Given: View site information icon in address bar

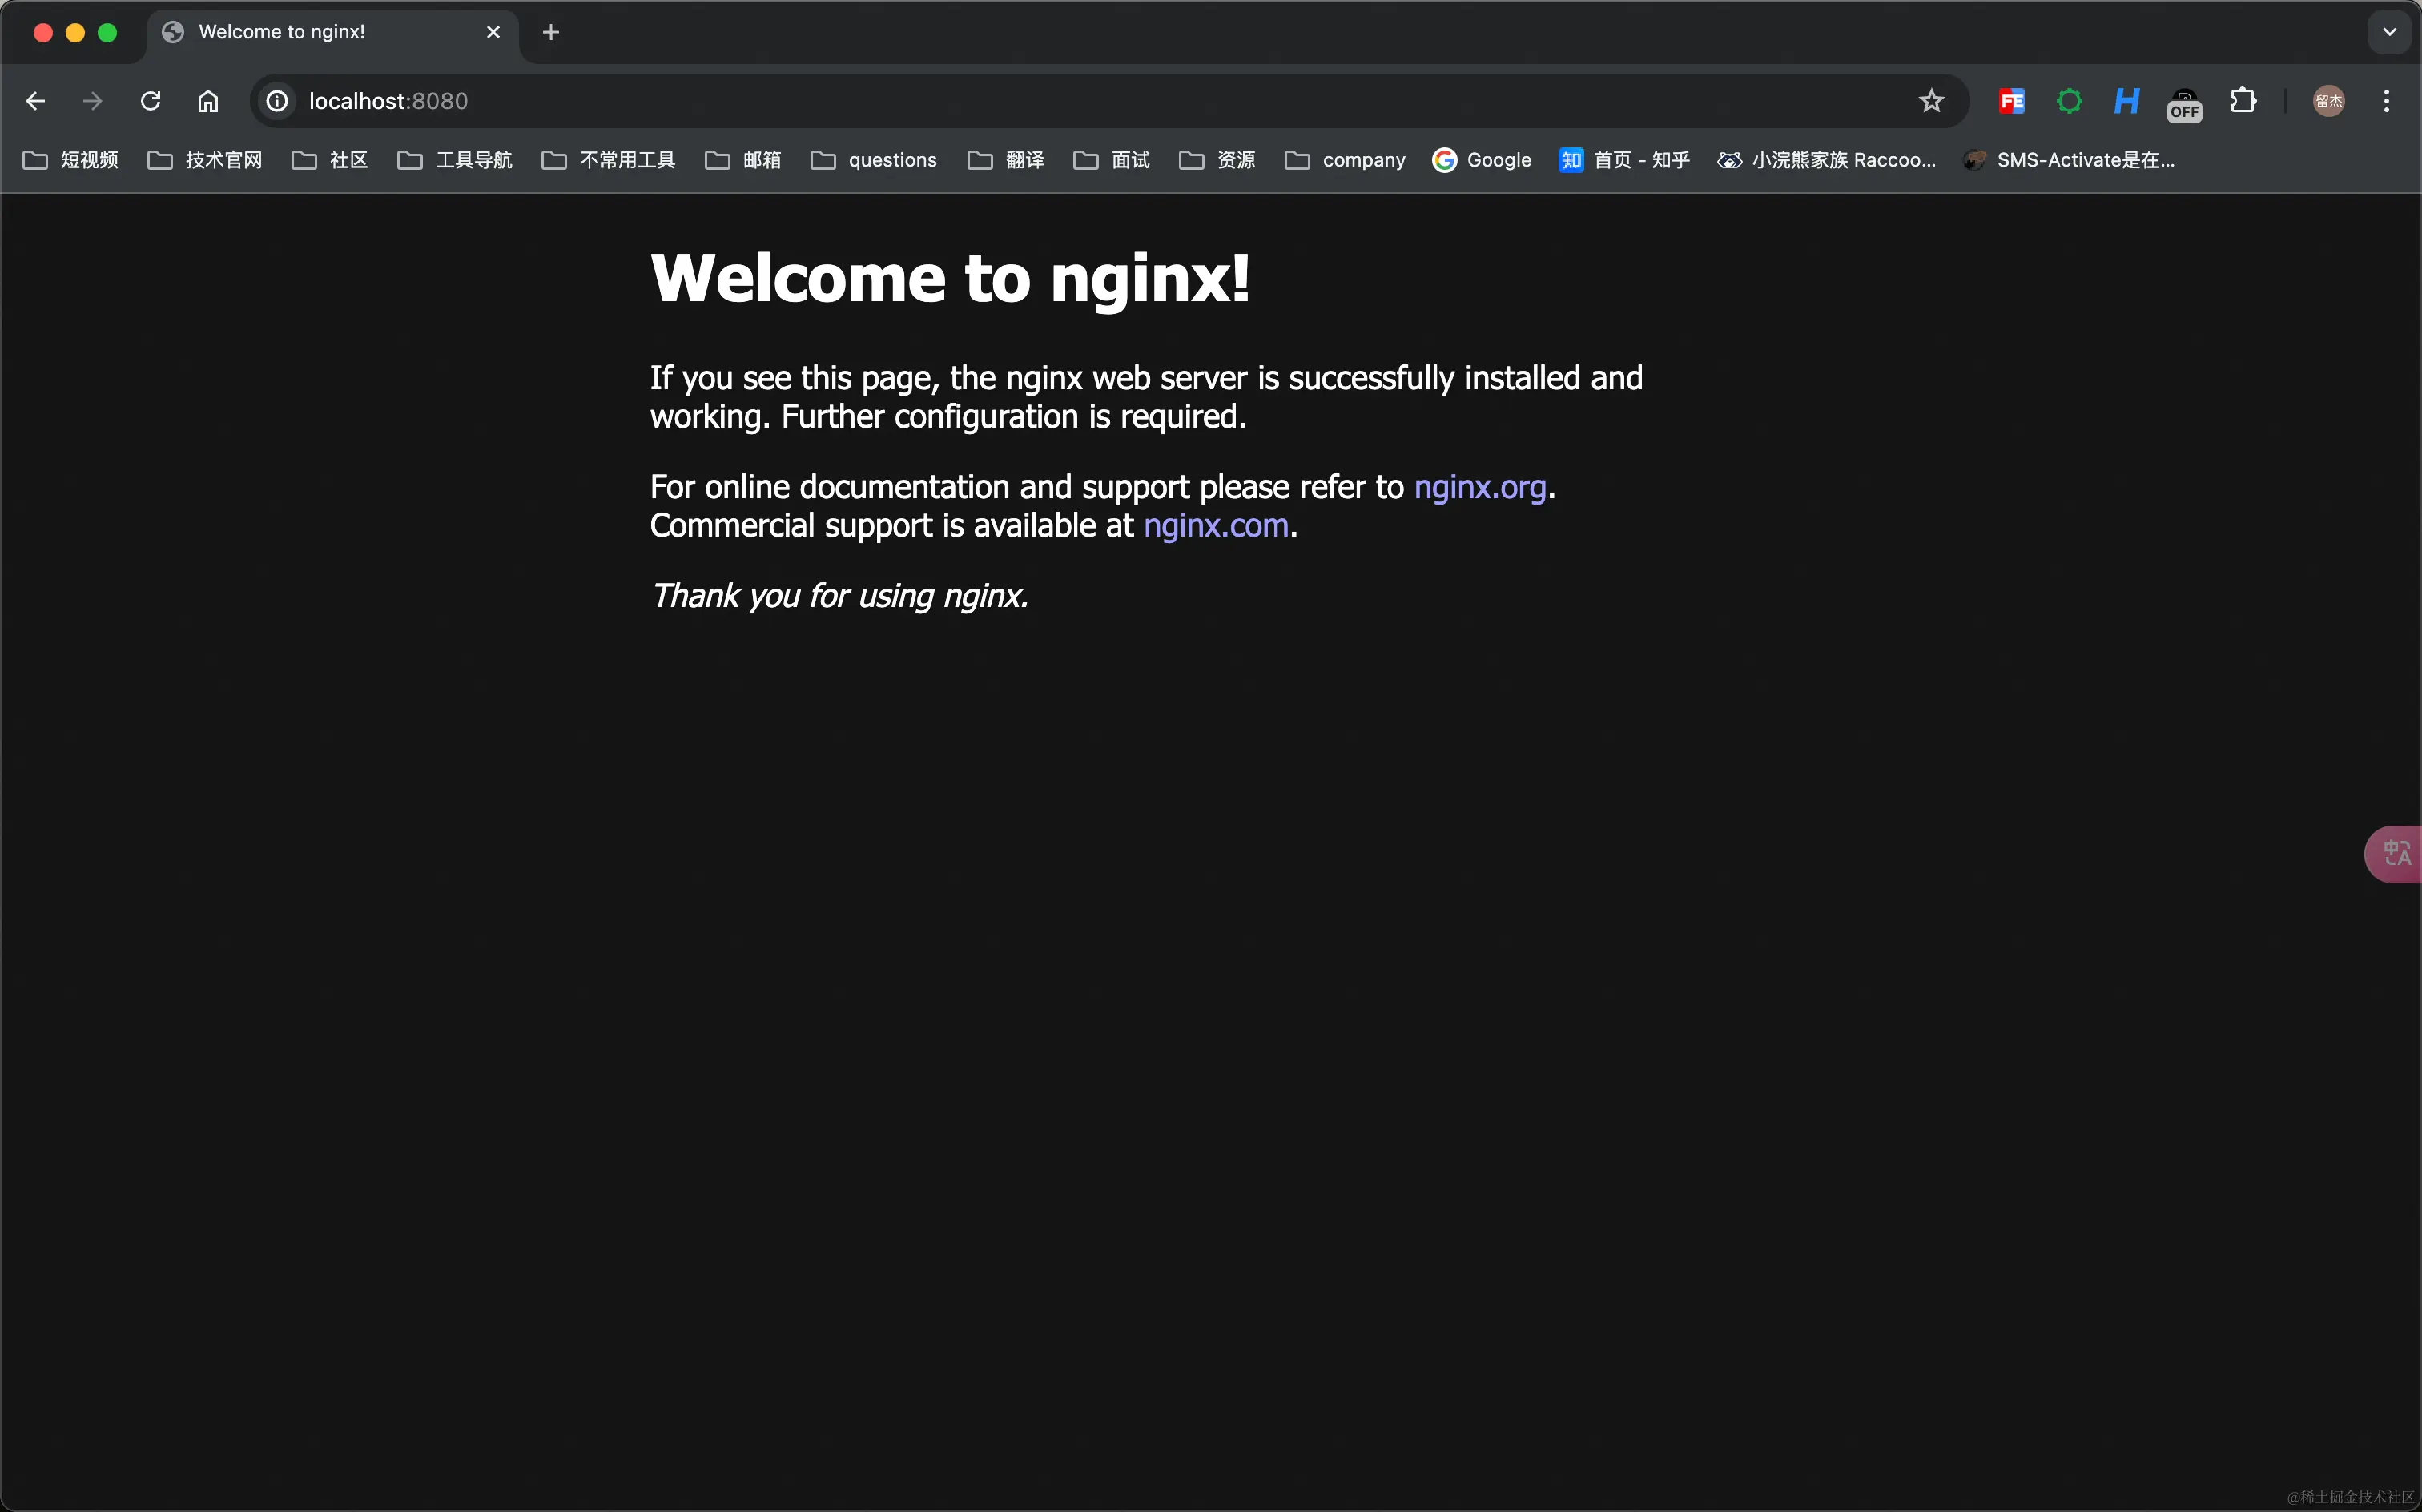Looking at the screenshot, I should point(277,101).
